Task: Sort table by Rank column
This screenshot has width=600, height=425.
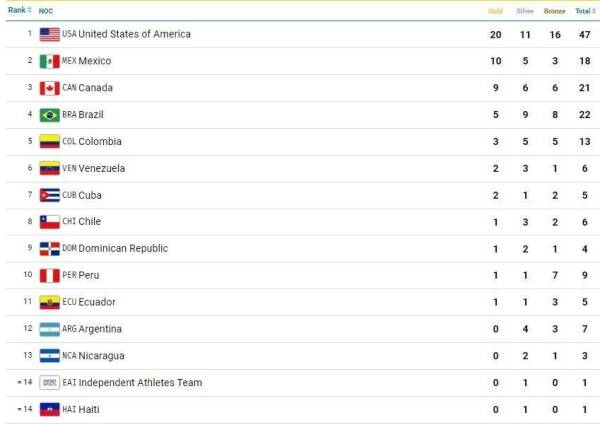Action: (x=19, y=10)
